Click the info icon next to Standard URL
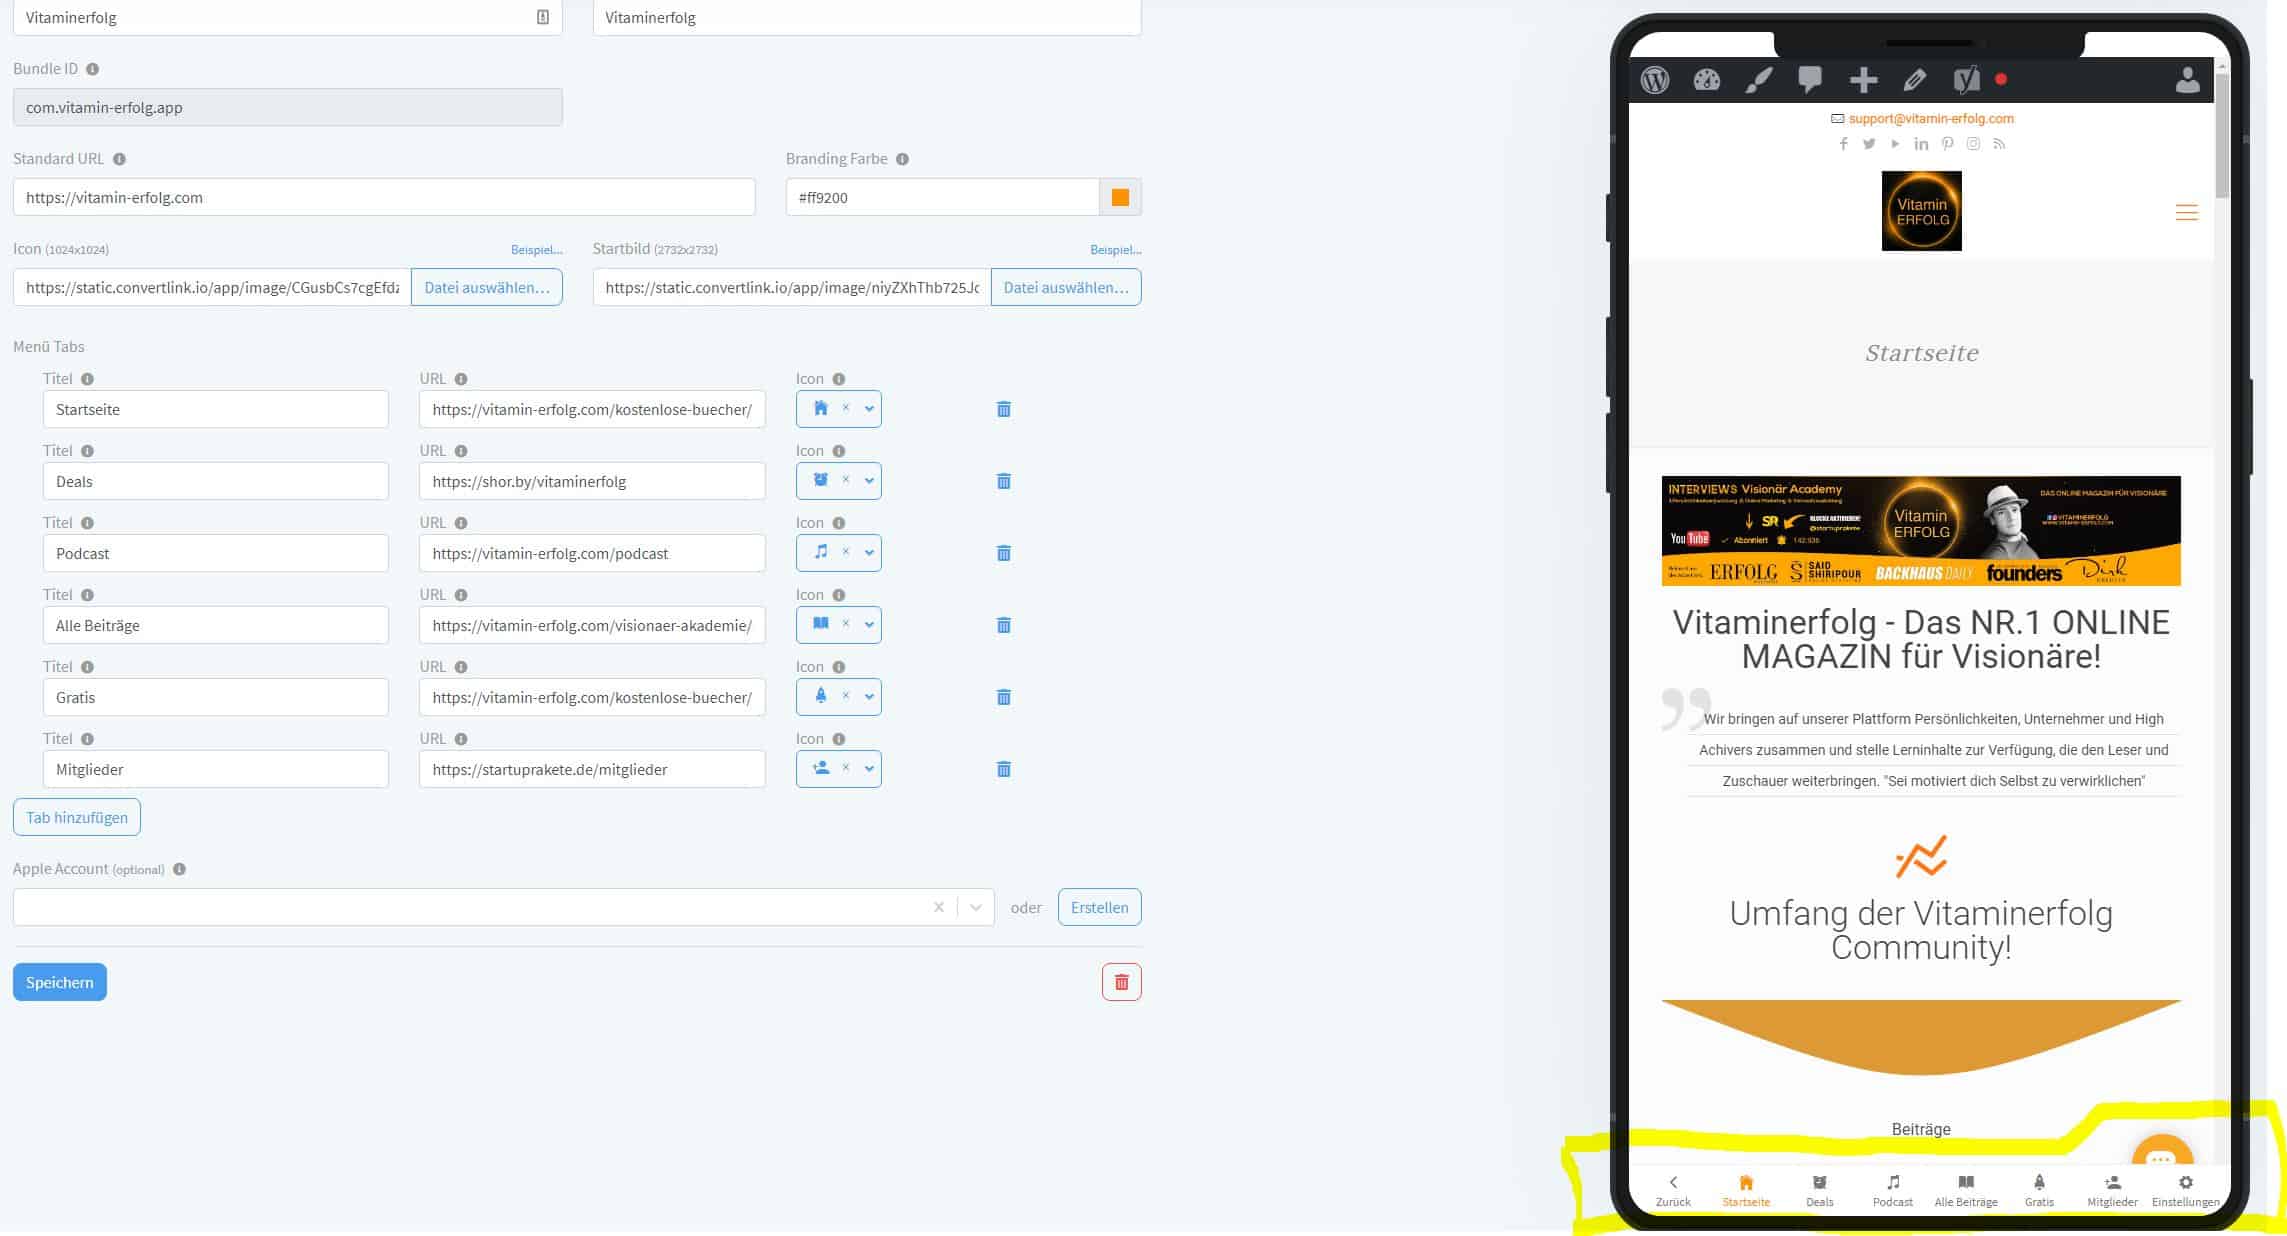Image resolution: width=2287 pixels, height=1236 pixels. (x=119, y=159)
